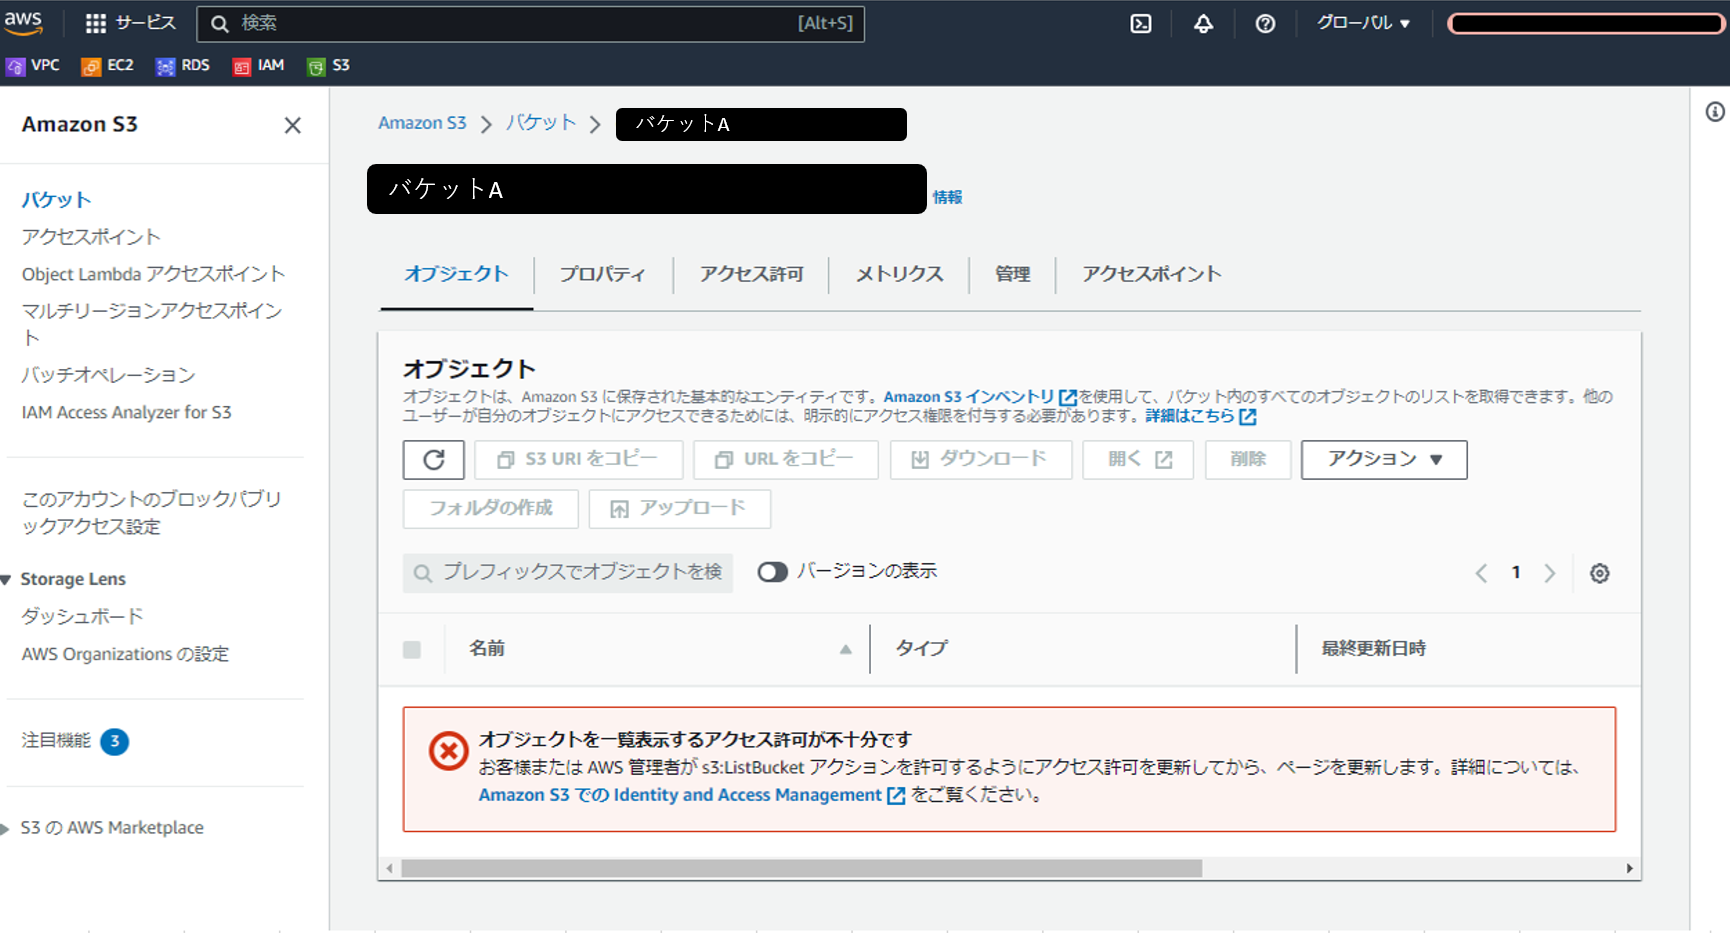Open the グローバル region dropdown
This screenshot has height=933, width=1730.
[x=1363, y=23]
